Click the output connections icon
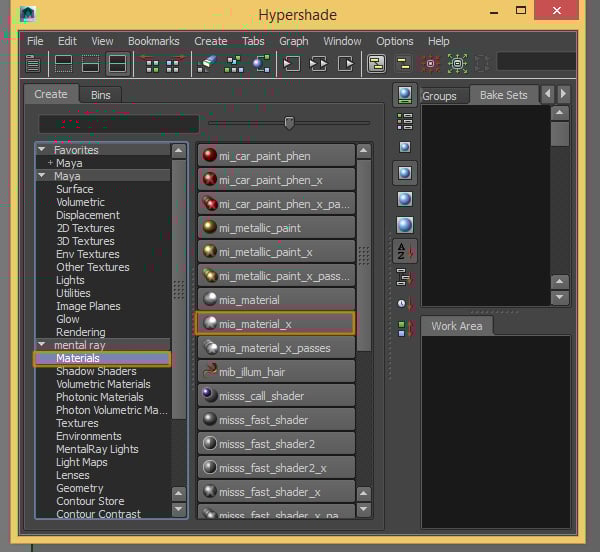Screen dimensions: 600x552 [x=346, y=64]
